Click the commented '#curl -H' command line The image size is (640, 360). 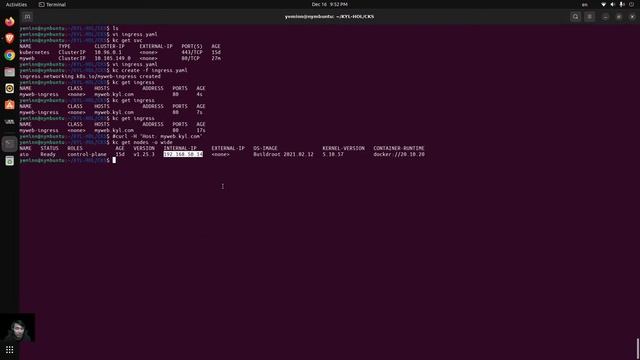coord(158,136)
